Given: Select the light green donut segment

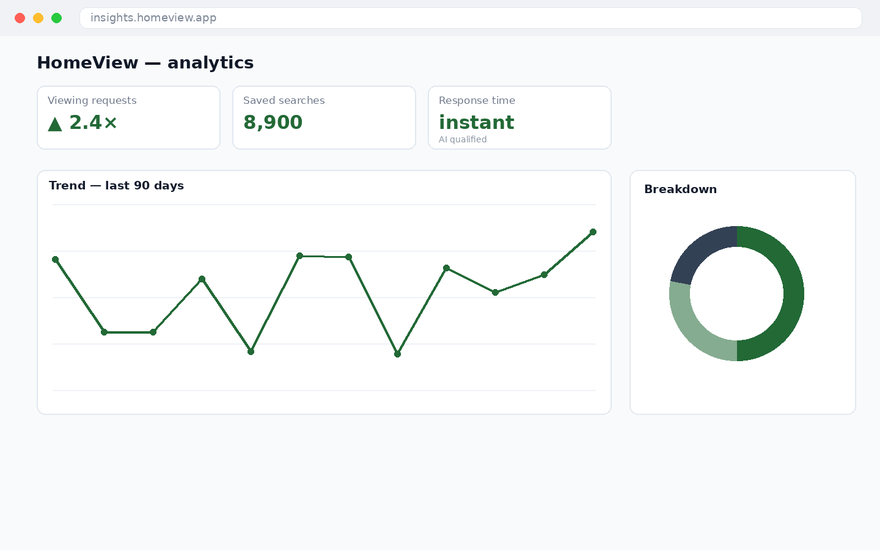Looking at the screenshot, I should tap(691, 326).
